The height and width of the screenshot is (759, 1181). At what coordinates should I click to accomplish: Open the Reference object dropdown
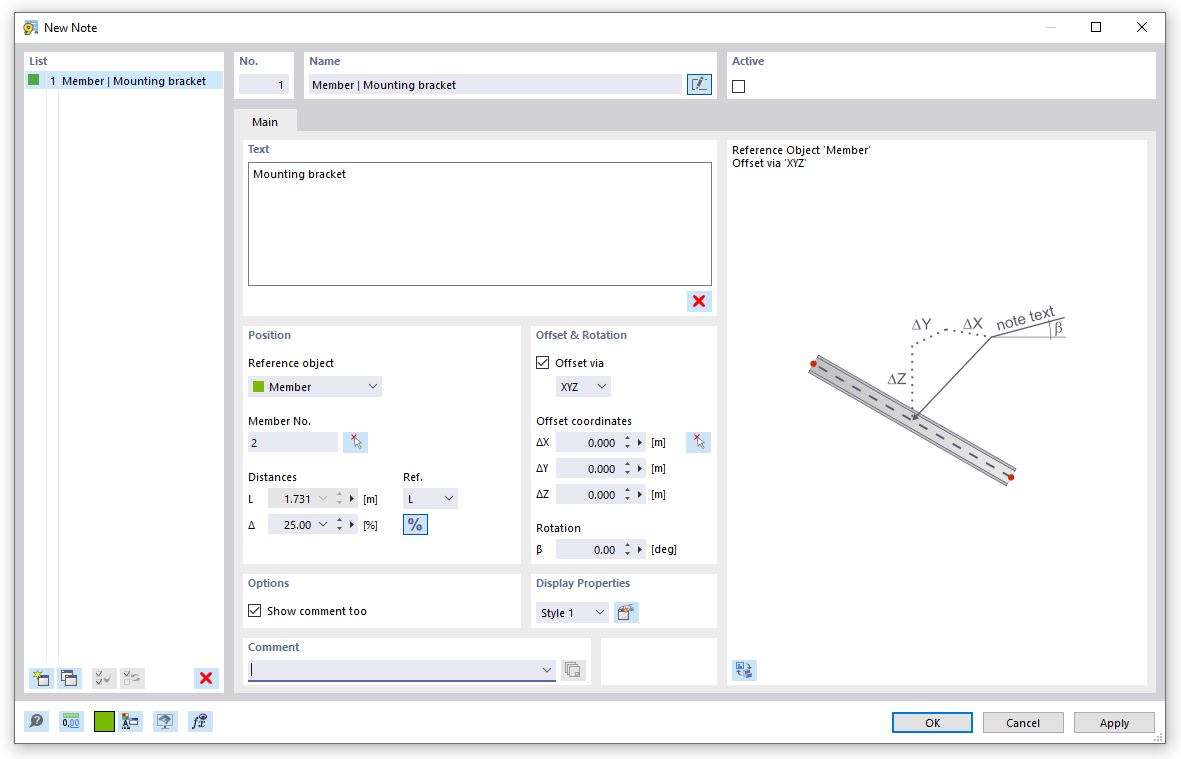[373, 386]
